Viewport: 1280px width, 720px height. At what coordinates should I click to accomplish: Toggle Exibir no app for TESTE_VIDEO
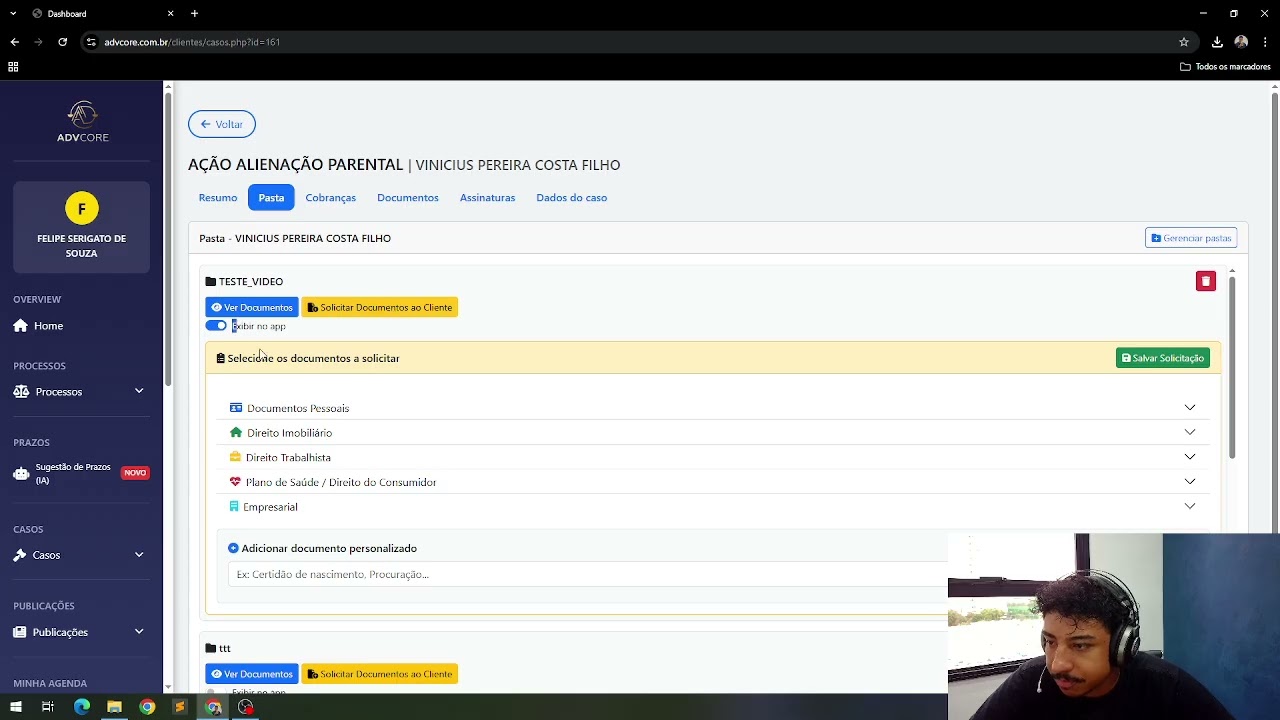[x=216, y=326]
